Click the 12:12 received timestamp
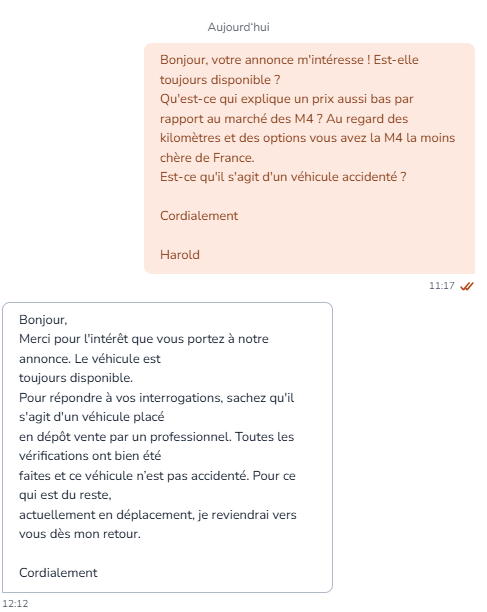Viewport: 487px width, 612px height. click(15, 604)
